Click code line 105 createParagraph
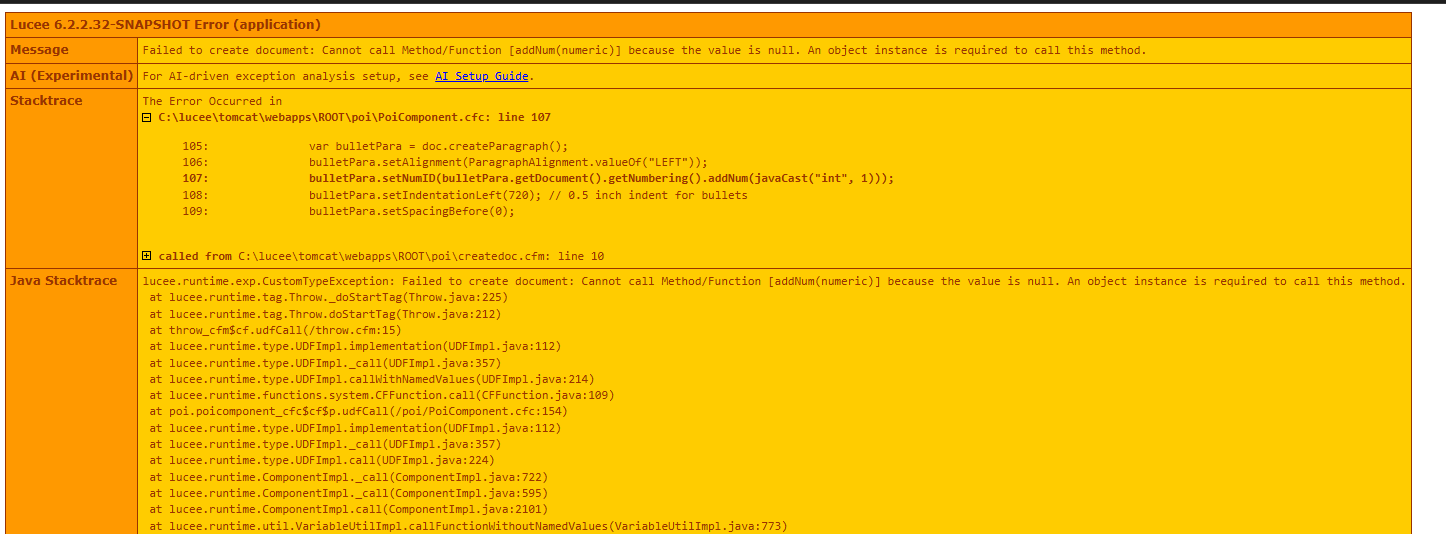Screen dimensions: 1446x534 click(438, 146)
